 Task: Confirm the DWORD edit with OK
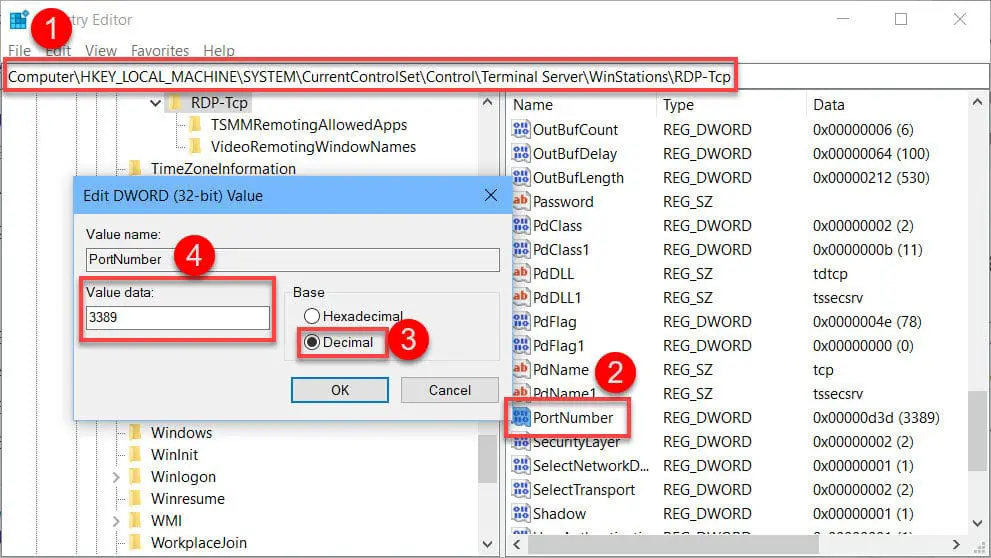pyautogui.click(x=340, y=390)
